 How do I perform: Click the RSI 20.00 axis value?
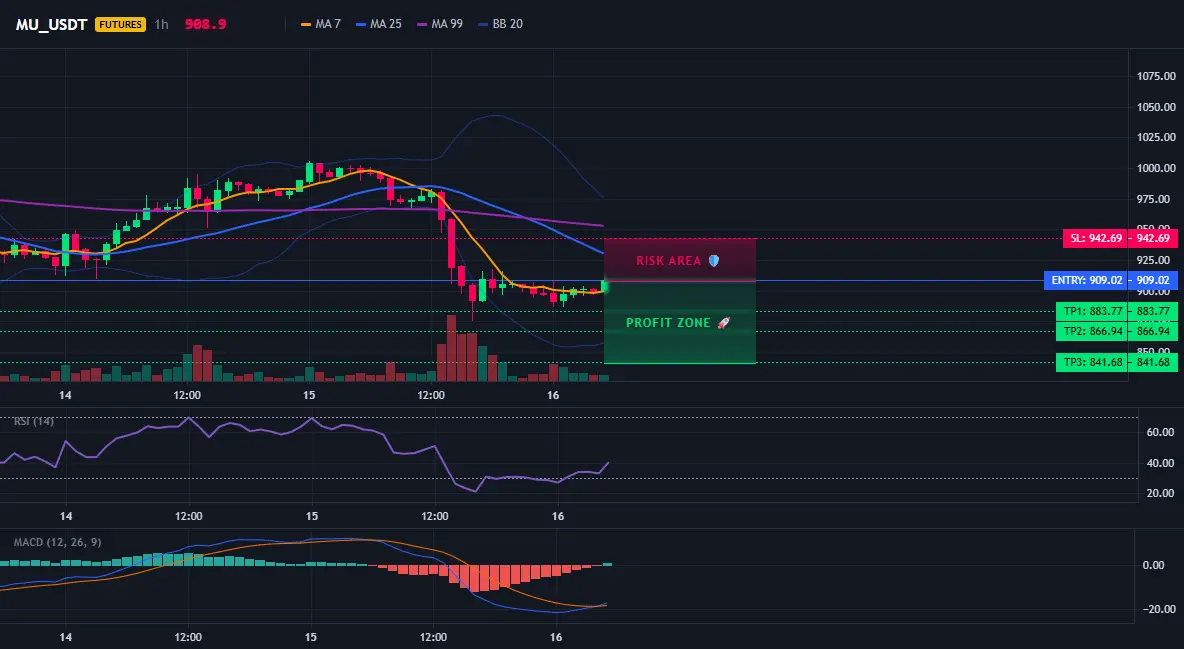(1161, 493)
